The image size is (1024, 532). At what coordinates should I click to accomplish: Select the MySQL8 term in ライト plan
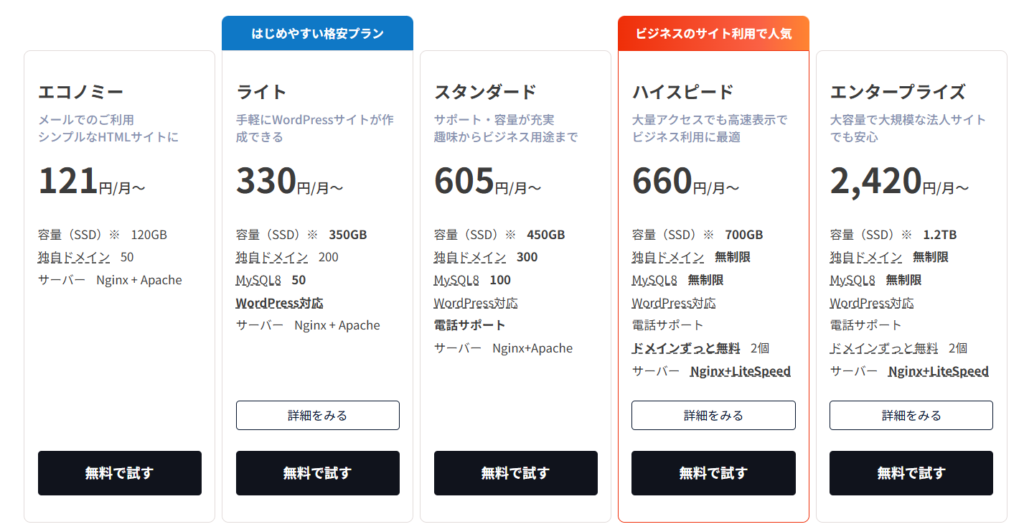point(258,280)
